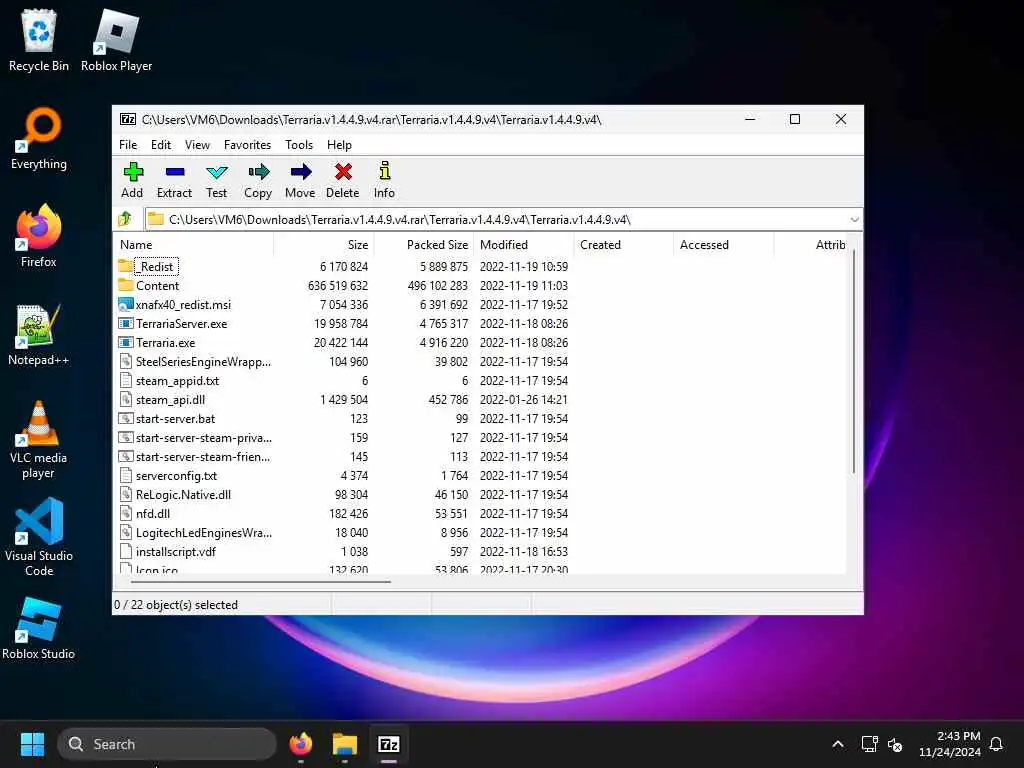Select the Terraria.exe file icon

point(125,342)
